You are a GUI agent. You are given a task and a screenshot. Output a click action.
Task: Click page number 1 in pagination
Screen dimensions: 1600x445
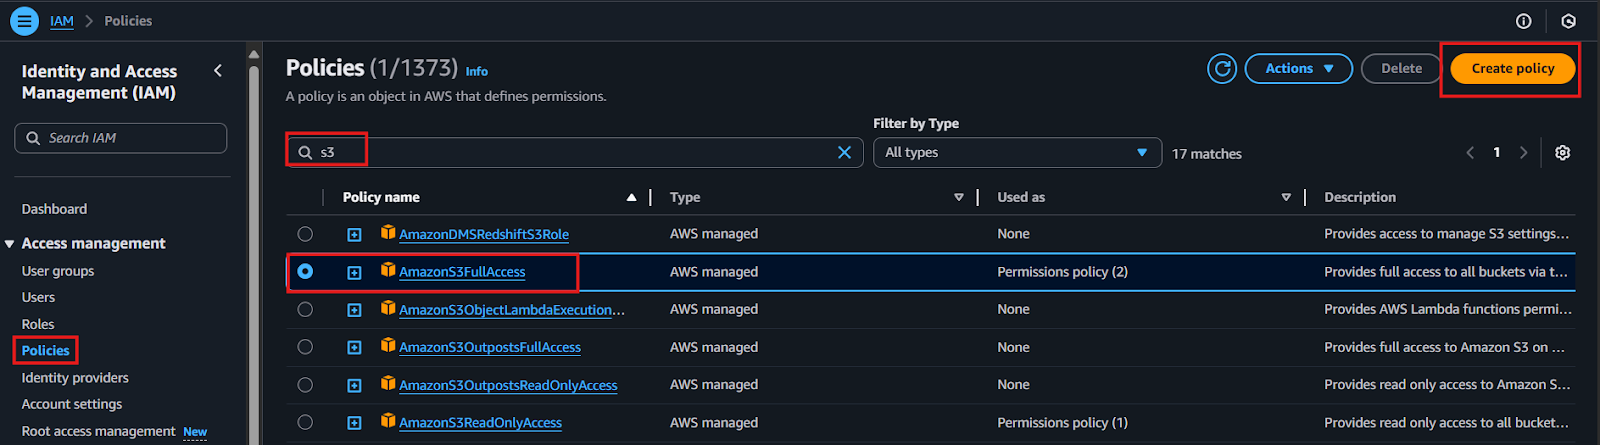pos(1496,152)
